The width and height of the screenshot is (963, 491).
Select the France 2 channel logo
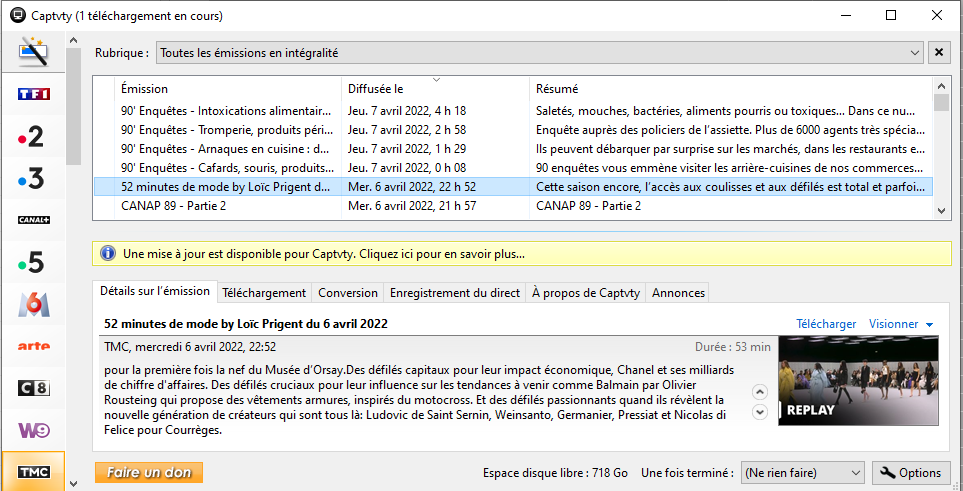point(33,136)
